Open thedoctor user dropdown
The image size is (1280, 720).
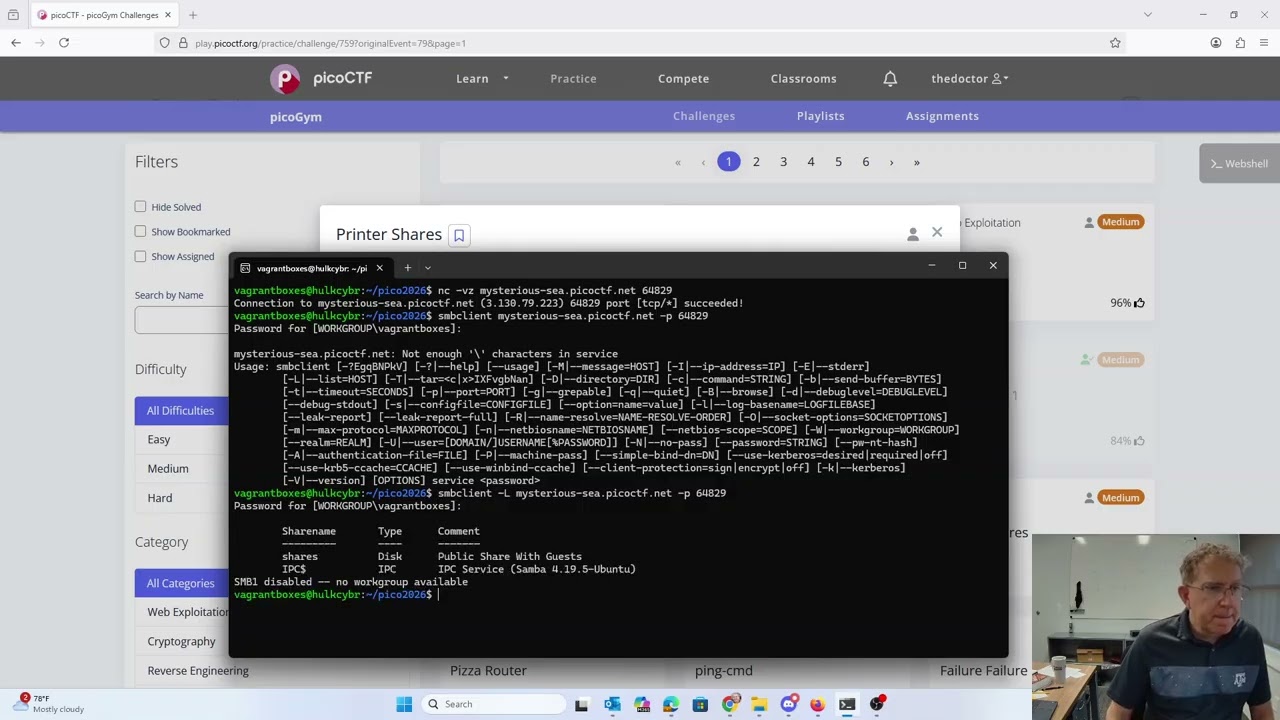[970, 78]
